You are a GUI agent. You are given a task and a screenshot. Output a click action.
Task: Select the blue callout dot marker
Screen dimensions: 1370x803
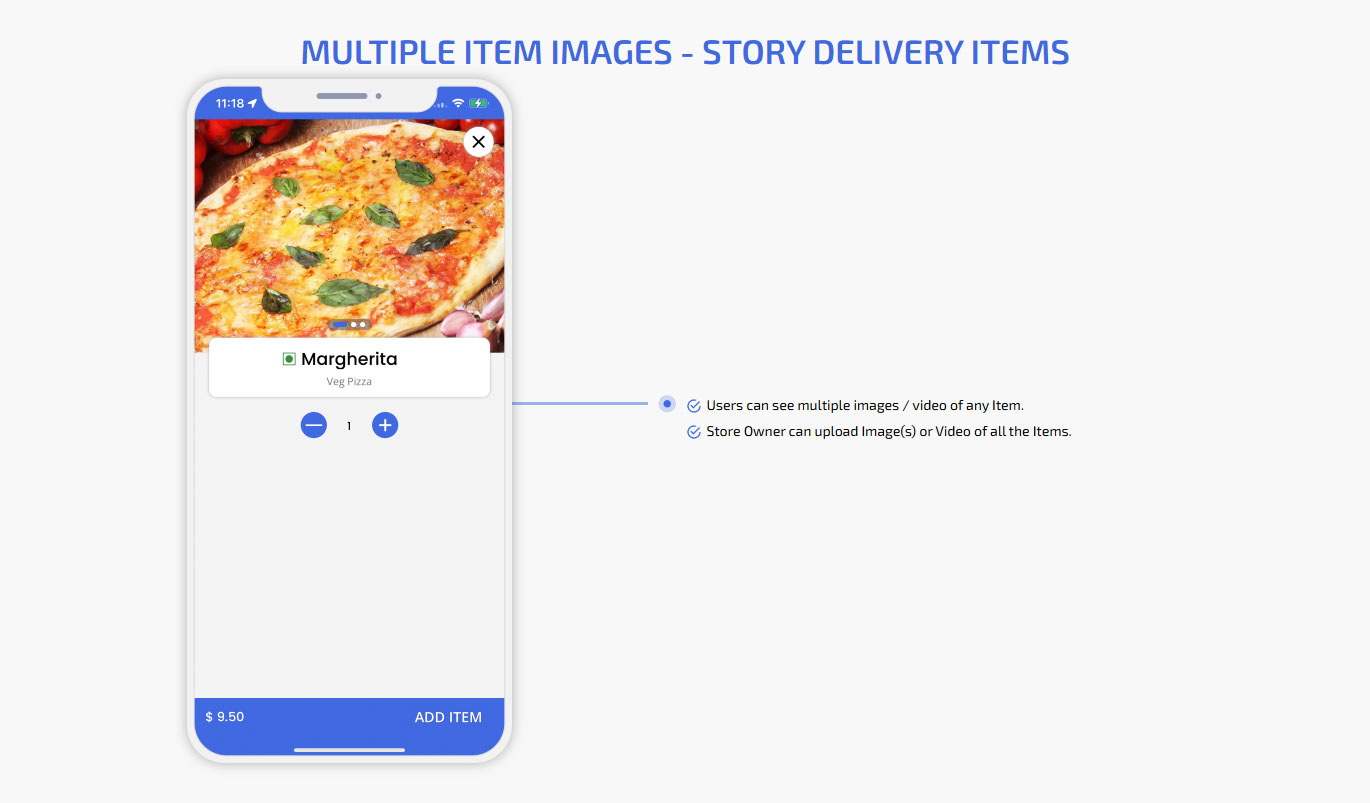(667, 403)
